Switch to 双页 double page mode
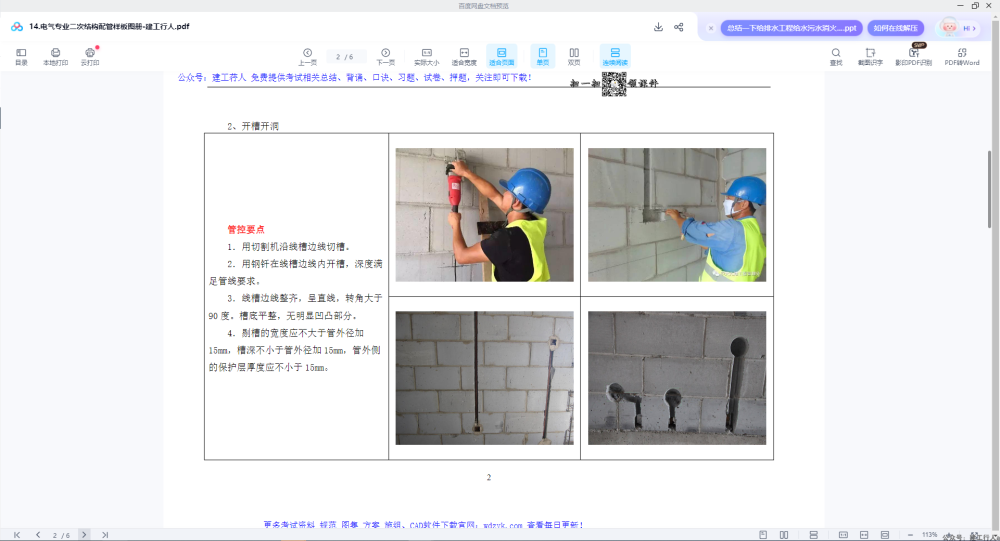 [x=574, y=57]
